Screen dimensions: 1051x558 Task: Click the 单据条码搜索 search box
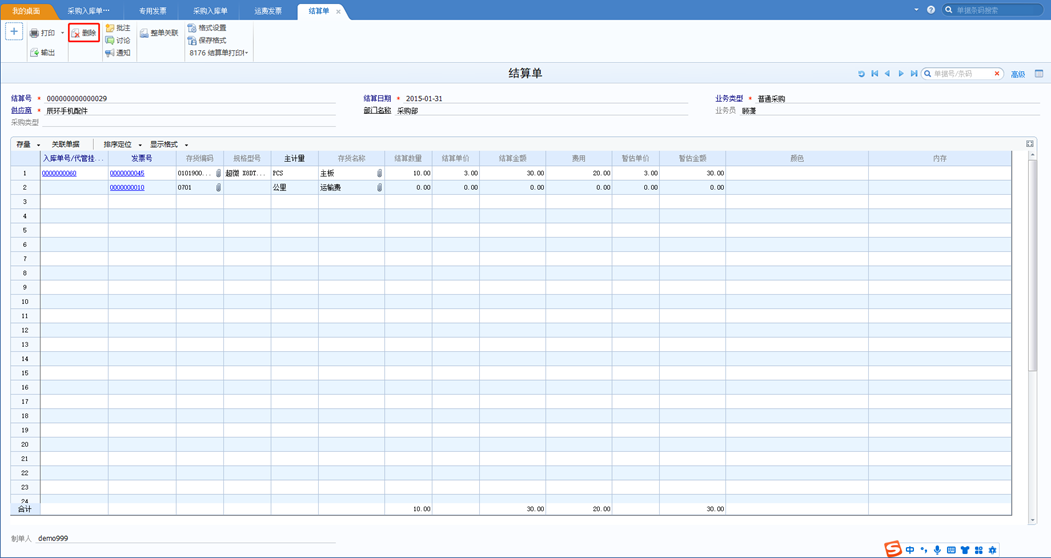coord(993,10)
